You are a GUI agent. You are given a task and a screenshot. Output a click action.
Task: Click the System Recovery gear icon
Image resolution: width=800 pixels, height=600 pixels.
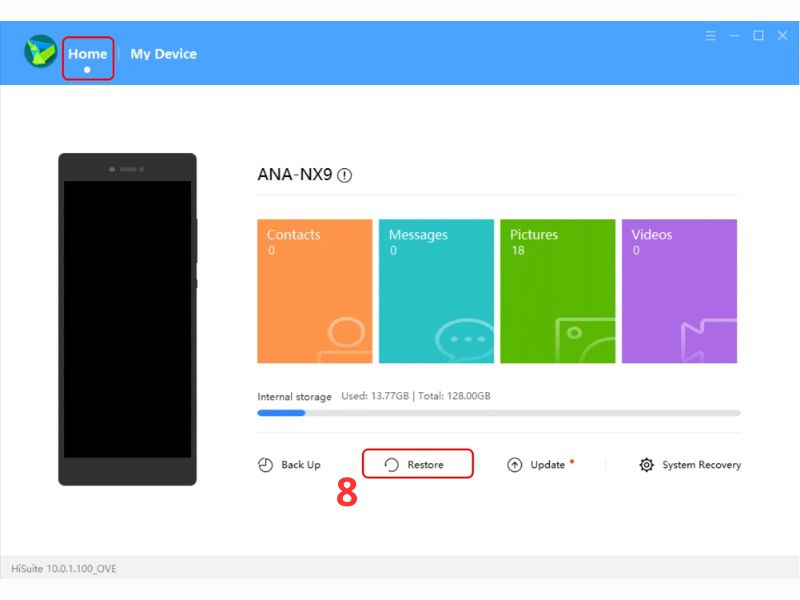646,465
